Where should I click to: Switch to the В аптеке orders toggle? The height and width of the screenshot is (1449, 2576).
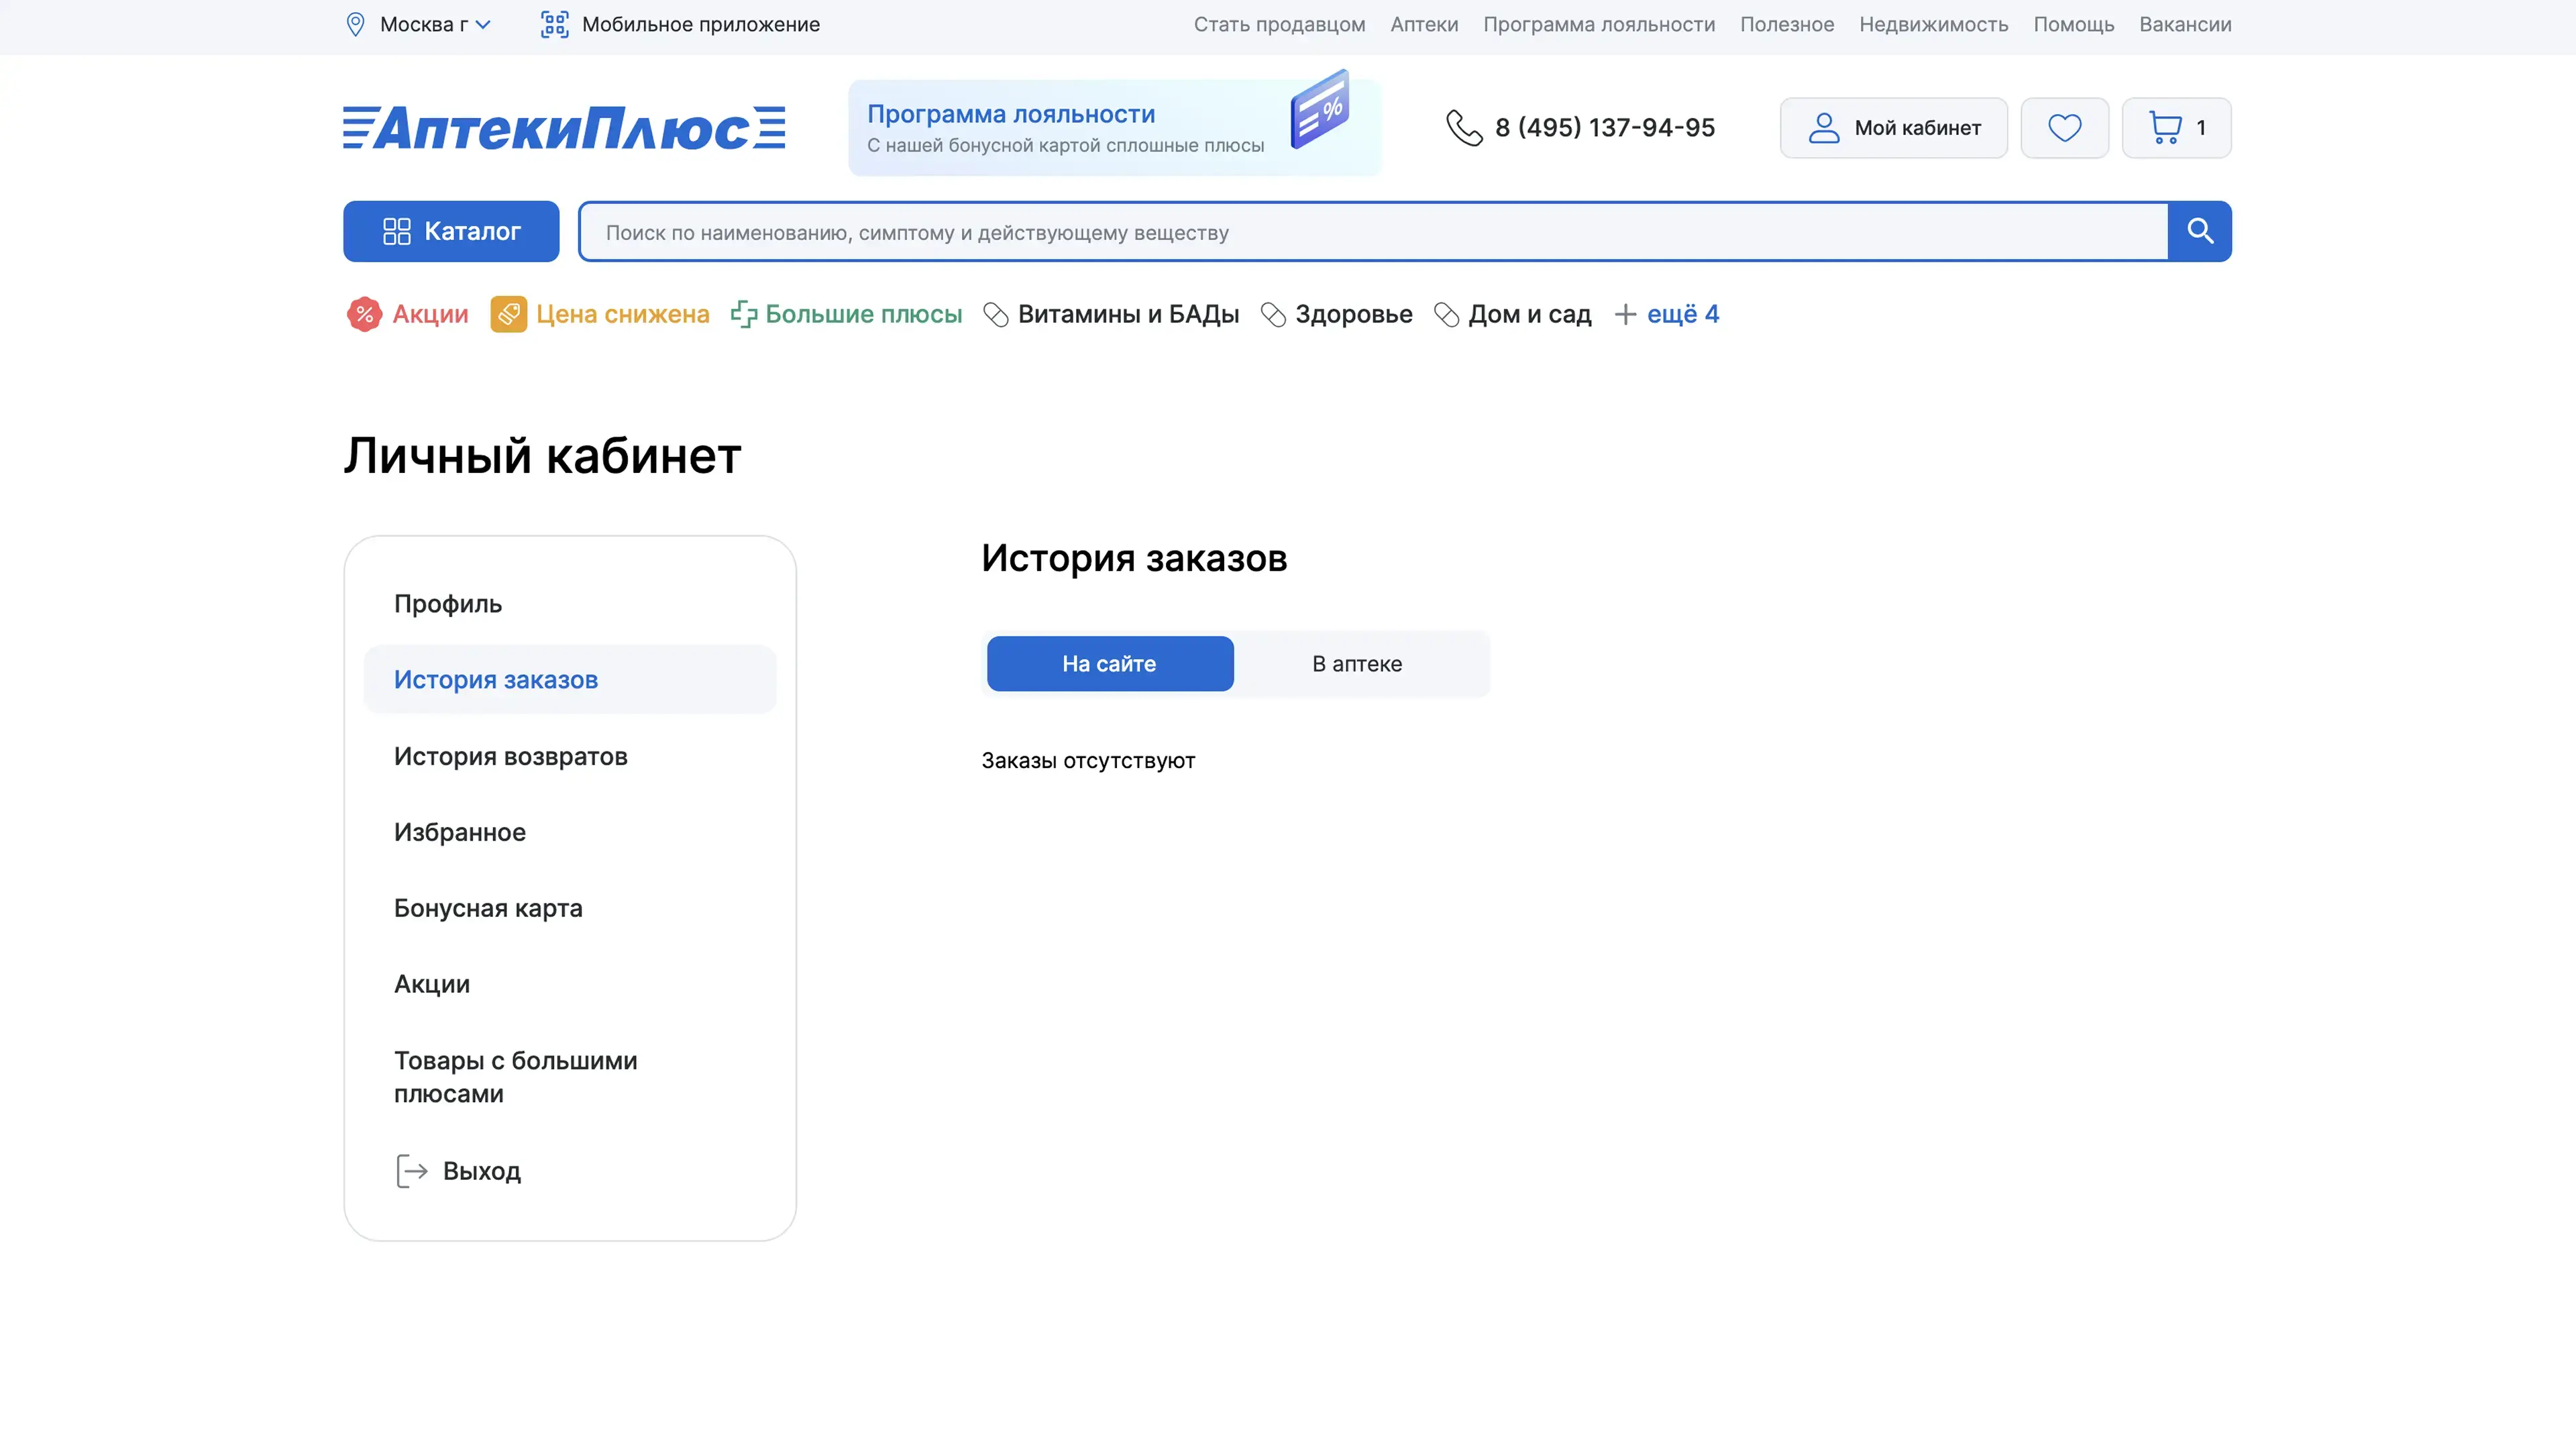tap(1356, 664)
